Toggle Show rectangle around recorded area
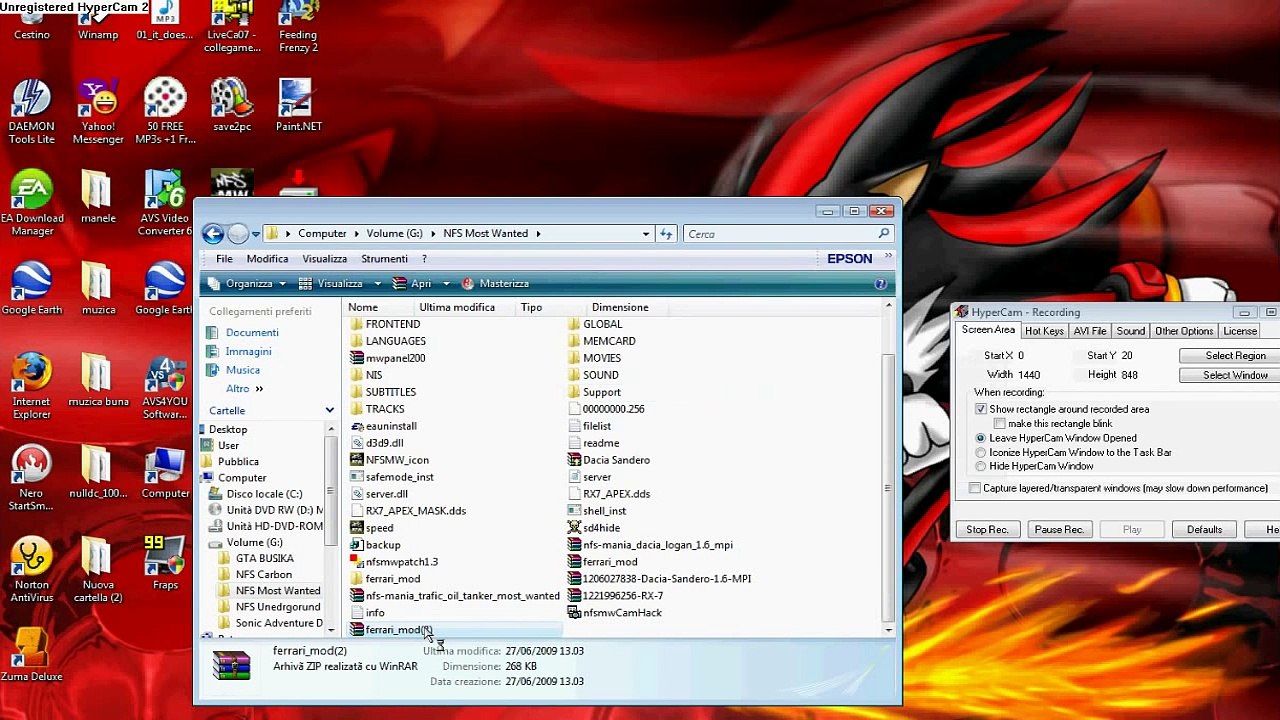 [x=981, y=409]
